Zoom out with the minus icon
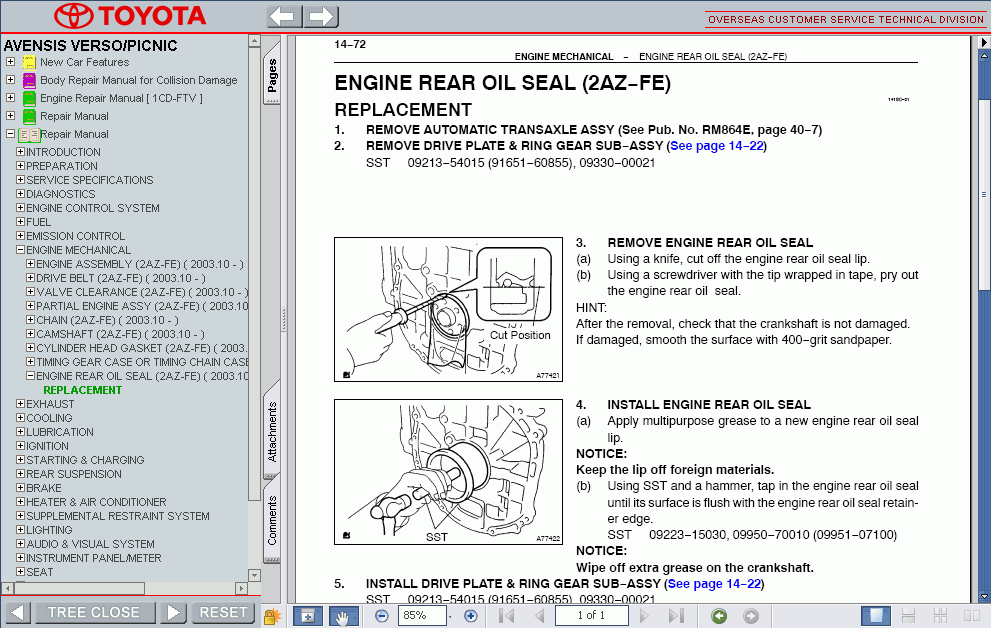This screenshot has width=992, height=629. (381, 616)
